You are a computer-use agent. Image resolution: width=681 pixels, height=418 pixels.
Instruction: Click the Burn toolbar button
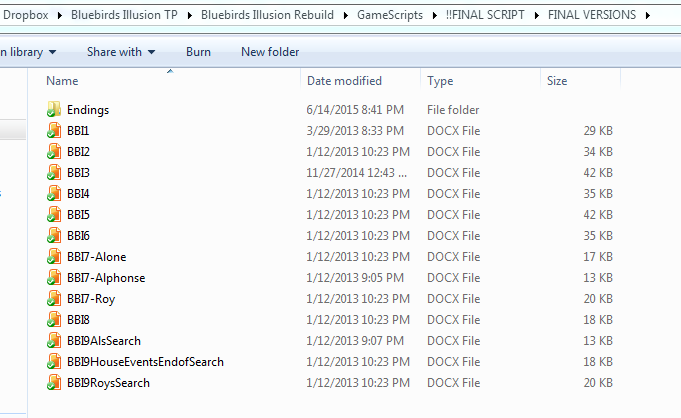pos(198,52)
